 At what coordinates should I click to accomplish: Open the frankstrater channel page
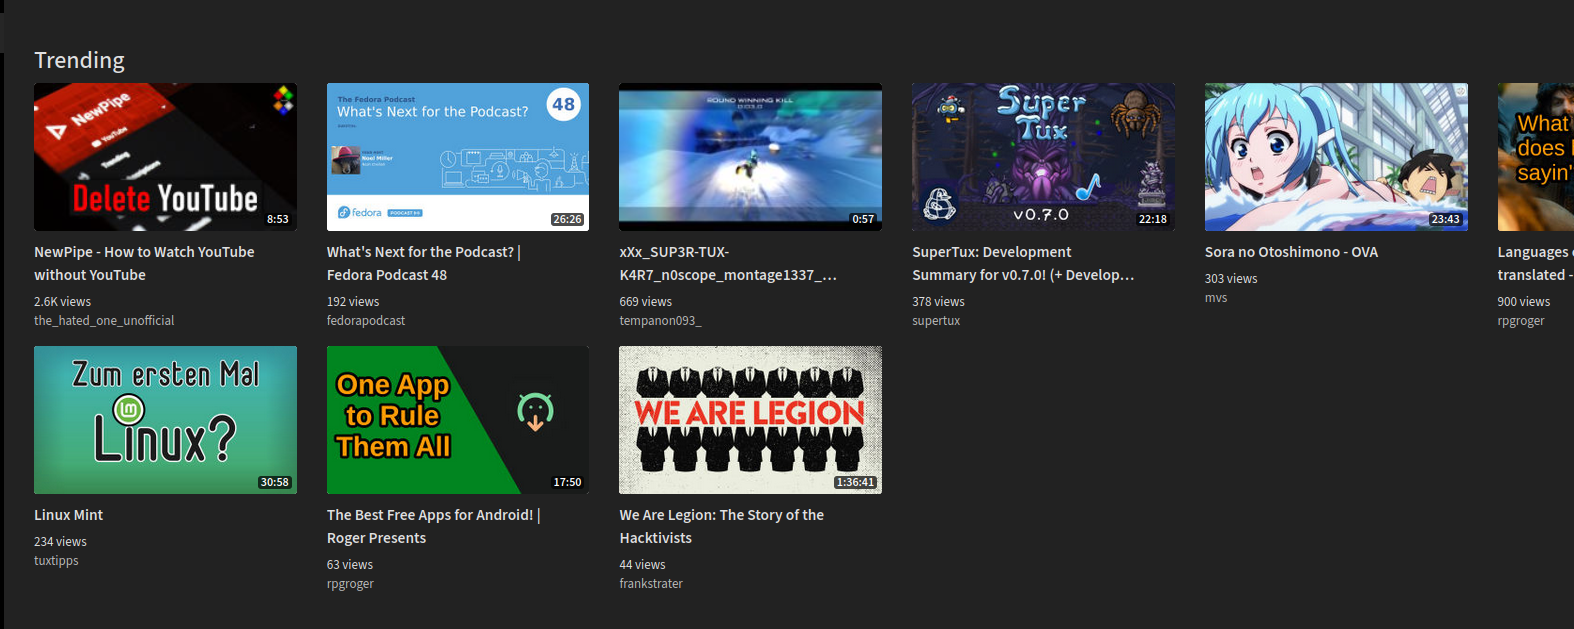[651, 584]
